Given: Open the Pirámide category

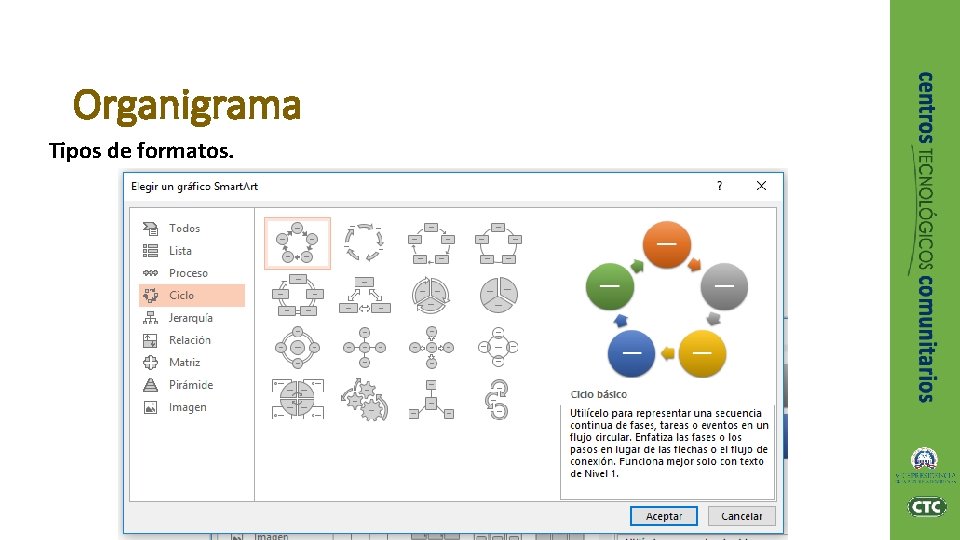Looking at the screenshot, I should click(192, 384).
